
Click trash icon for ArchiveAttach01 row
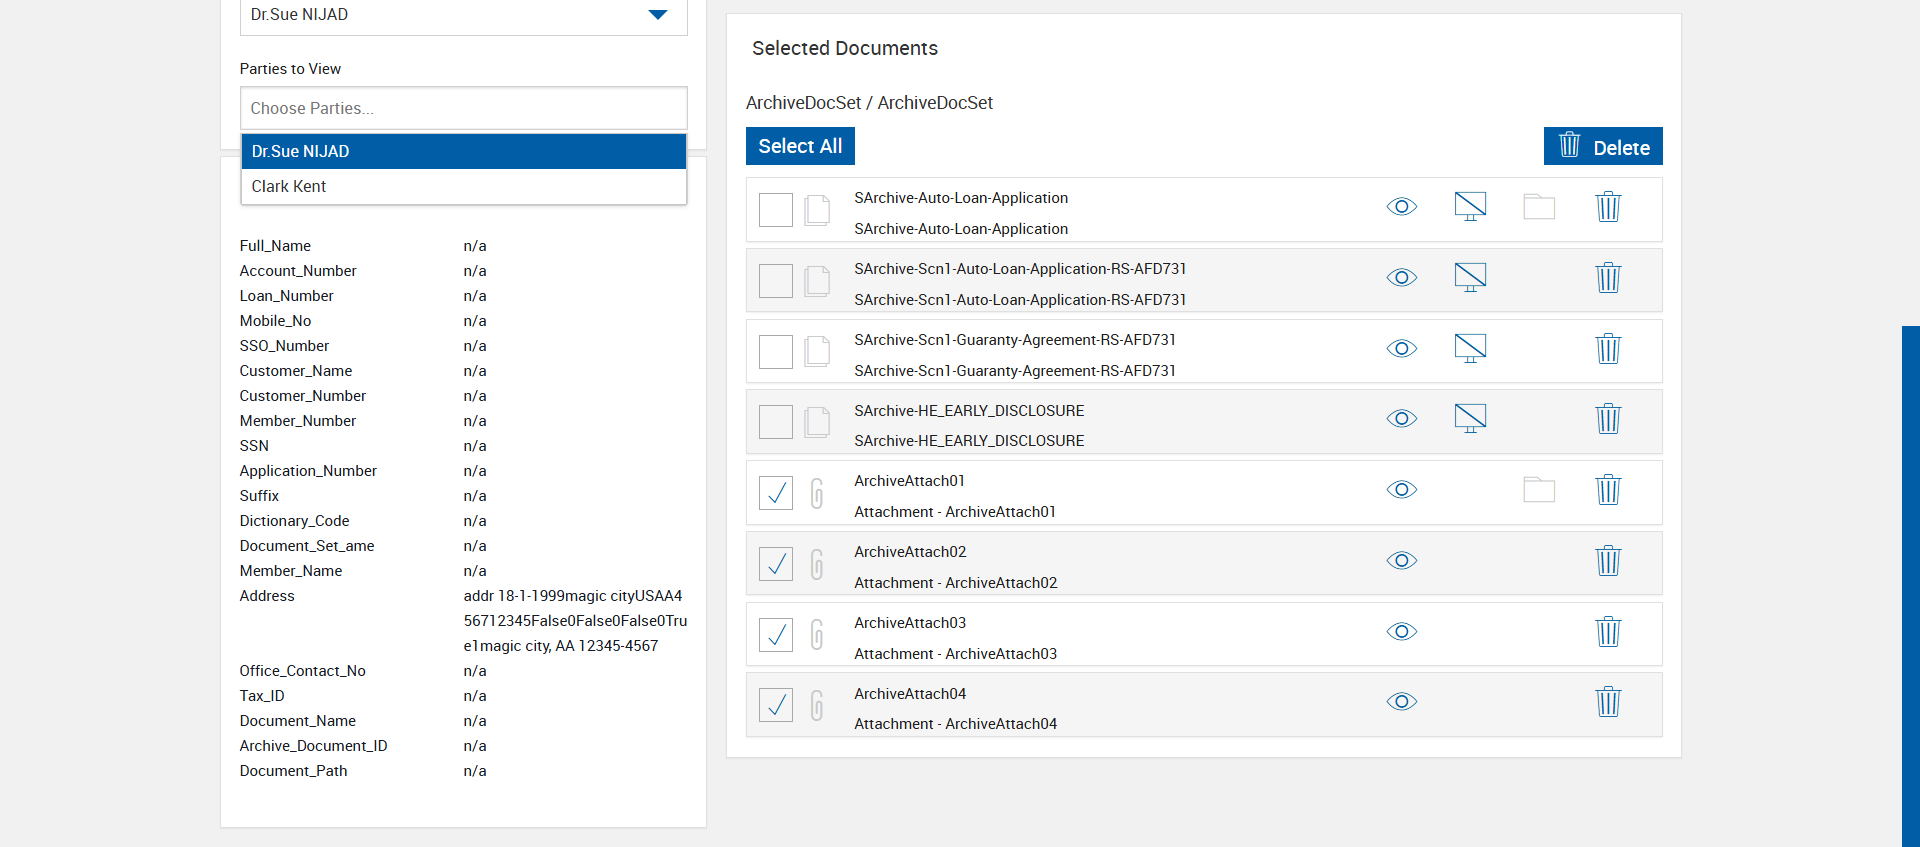coord(1608,490)
